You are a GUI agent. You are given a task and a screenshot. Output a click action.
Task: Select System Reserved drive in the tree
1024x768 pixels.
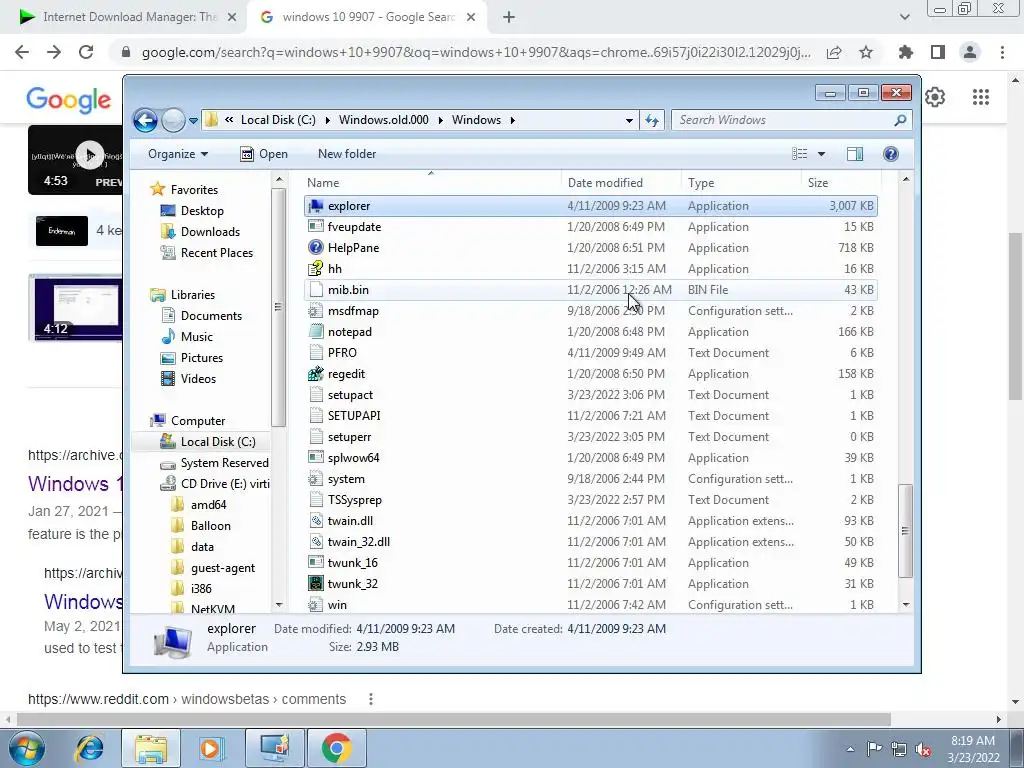tap(224, 463)
